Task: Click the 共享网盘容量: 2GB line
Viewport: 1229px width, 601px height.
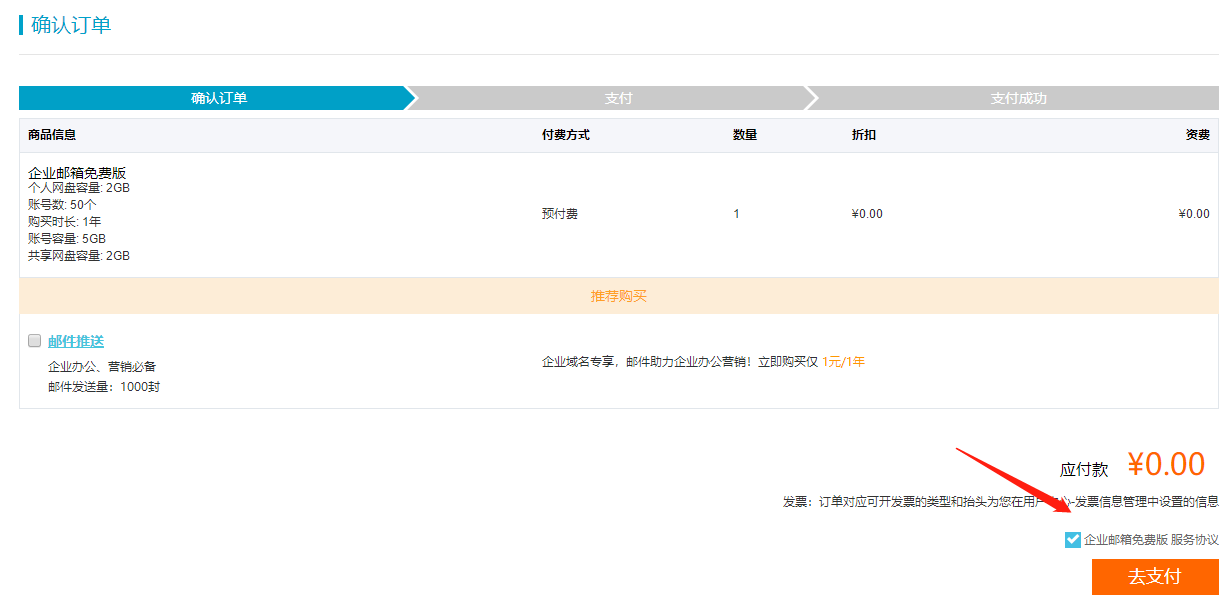Action: pos(79,256)
